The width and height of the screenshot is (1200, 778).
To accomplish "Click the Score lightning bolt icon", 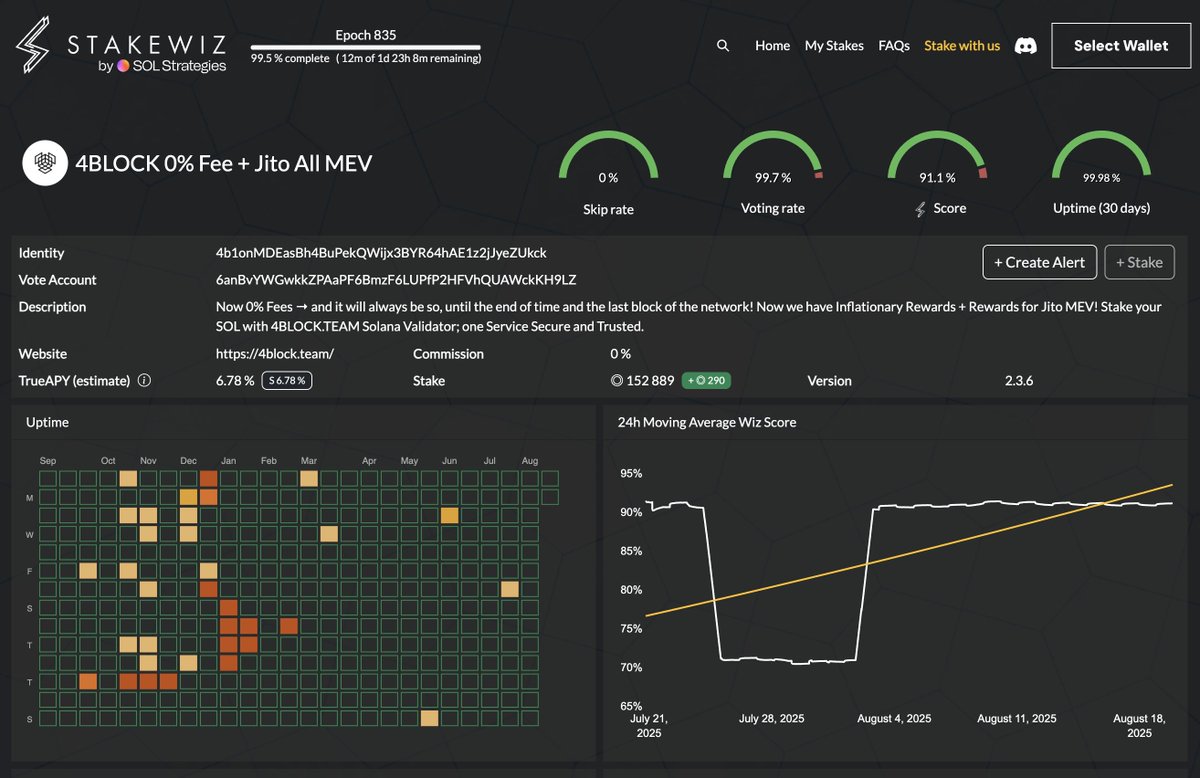I will pos(920,209).
